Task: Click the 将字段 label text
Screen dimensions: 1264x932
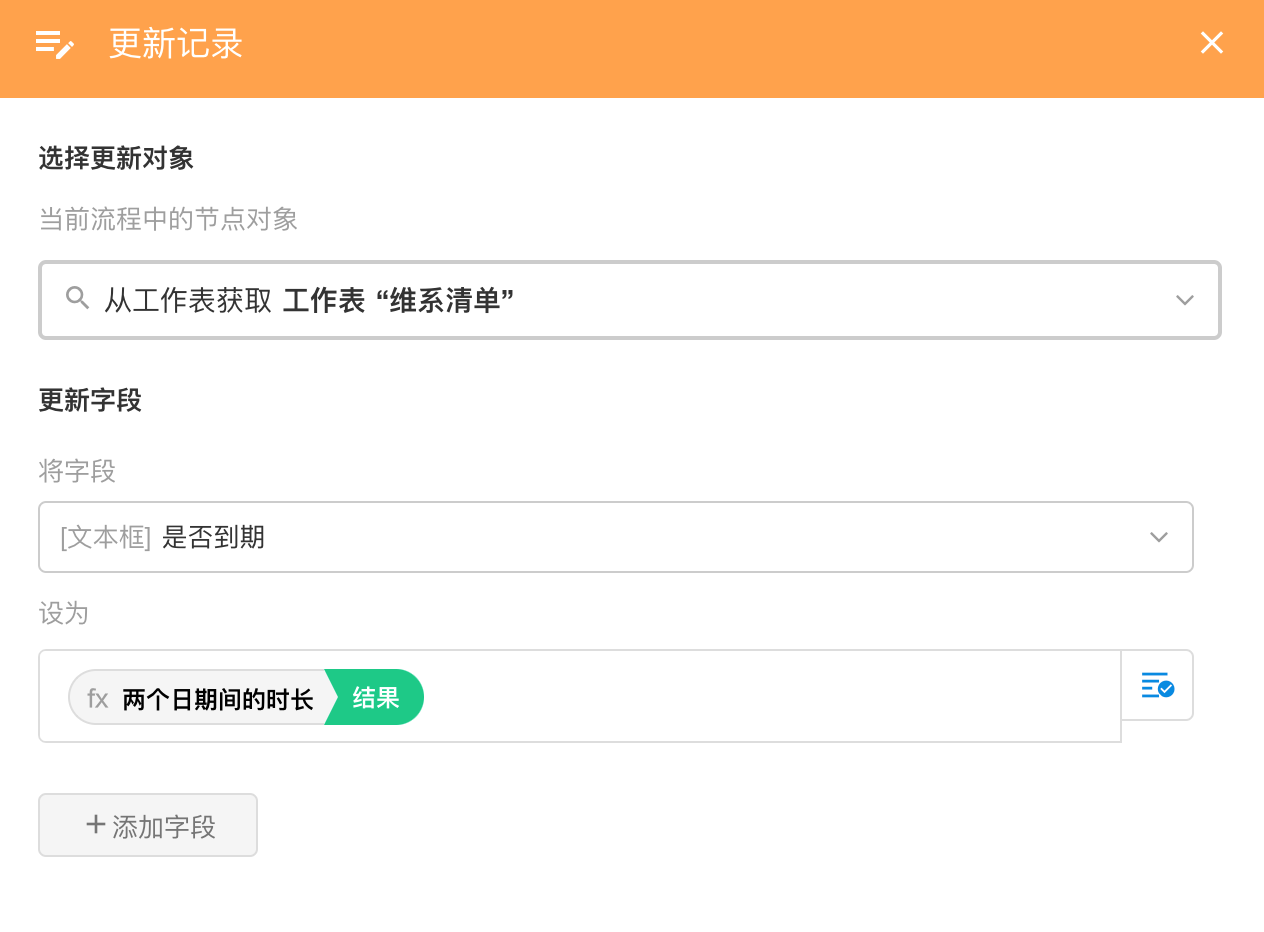Action: (77, 471)
